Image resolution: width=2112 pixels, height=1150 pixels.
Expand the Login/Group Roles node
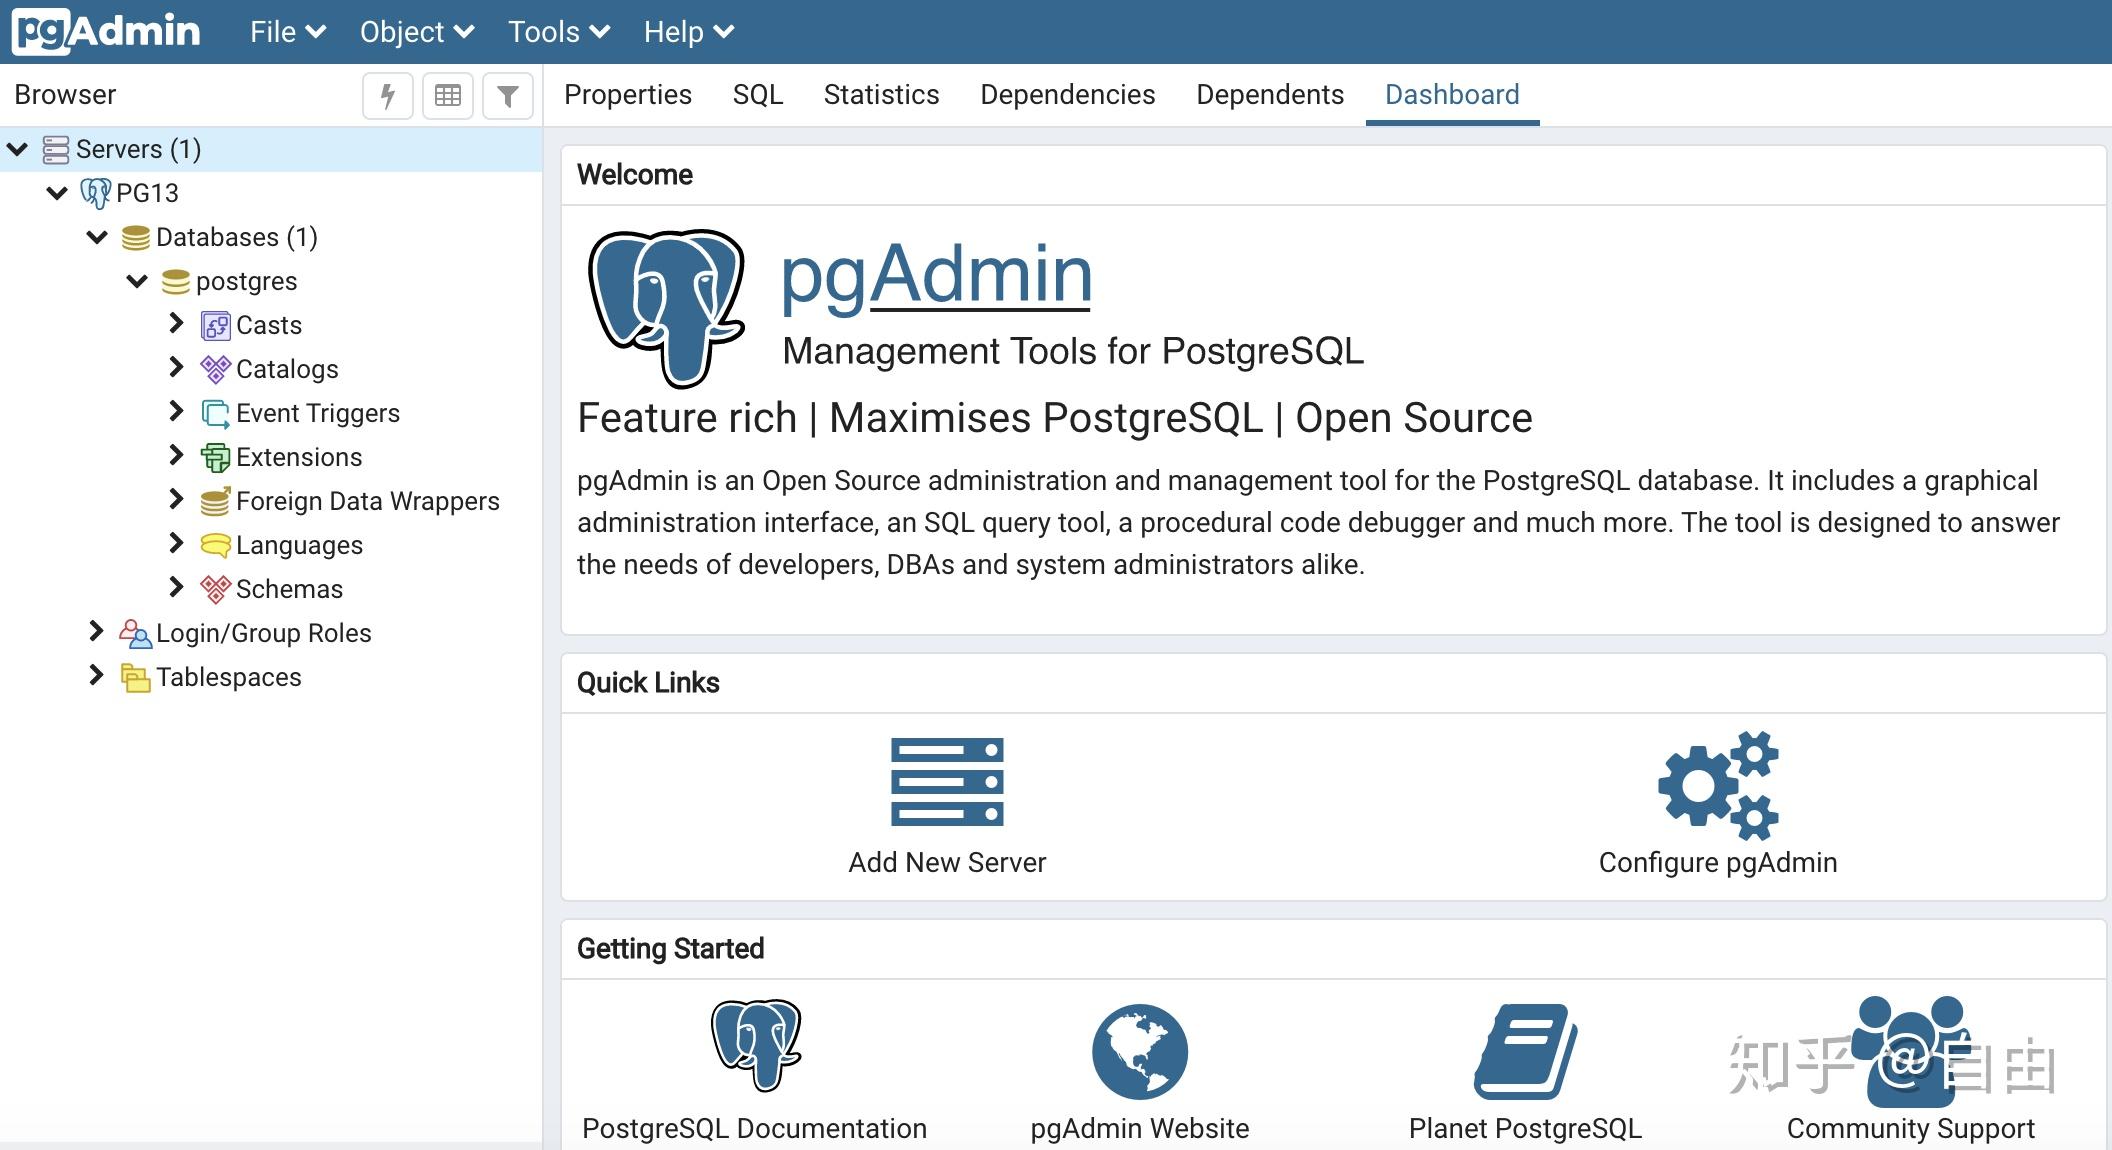point(97,632)
